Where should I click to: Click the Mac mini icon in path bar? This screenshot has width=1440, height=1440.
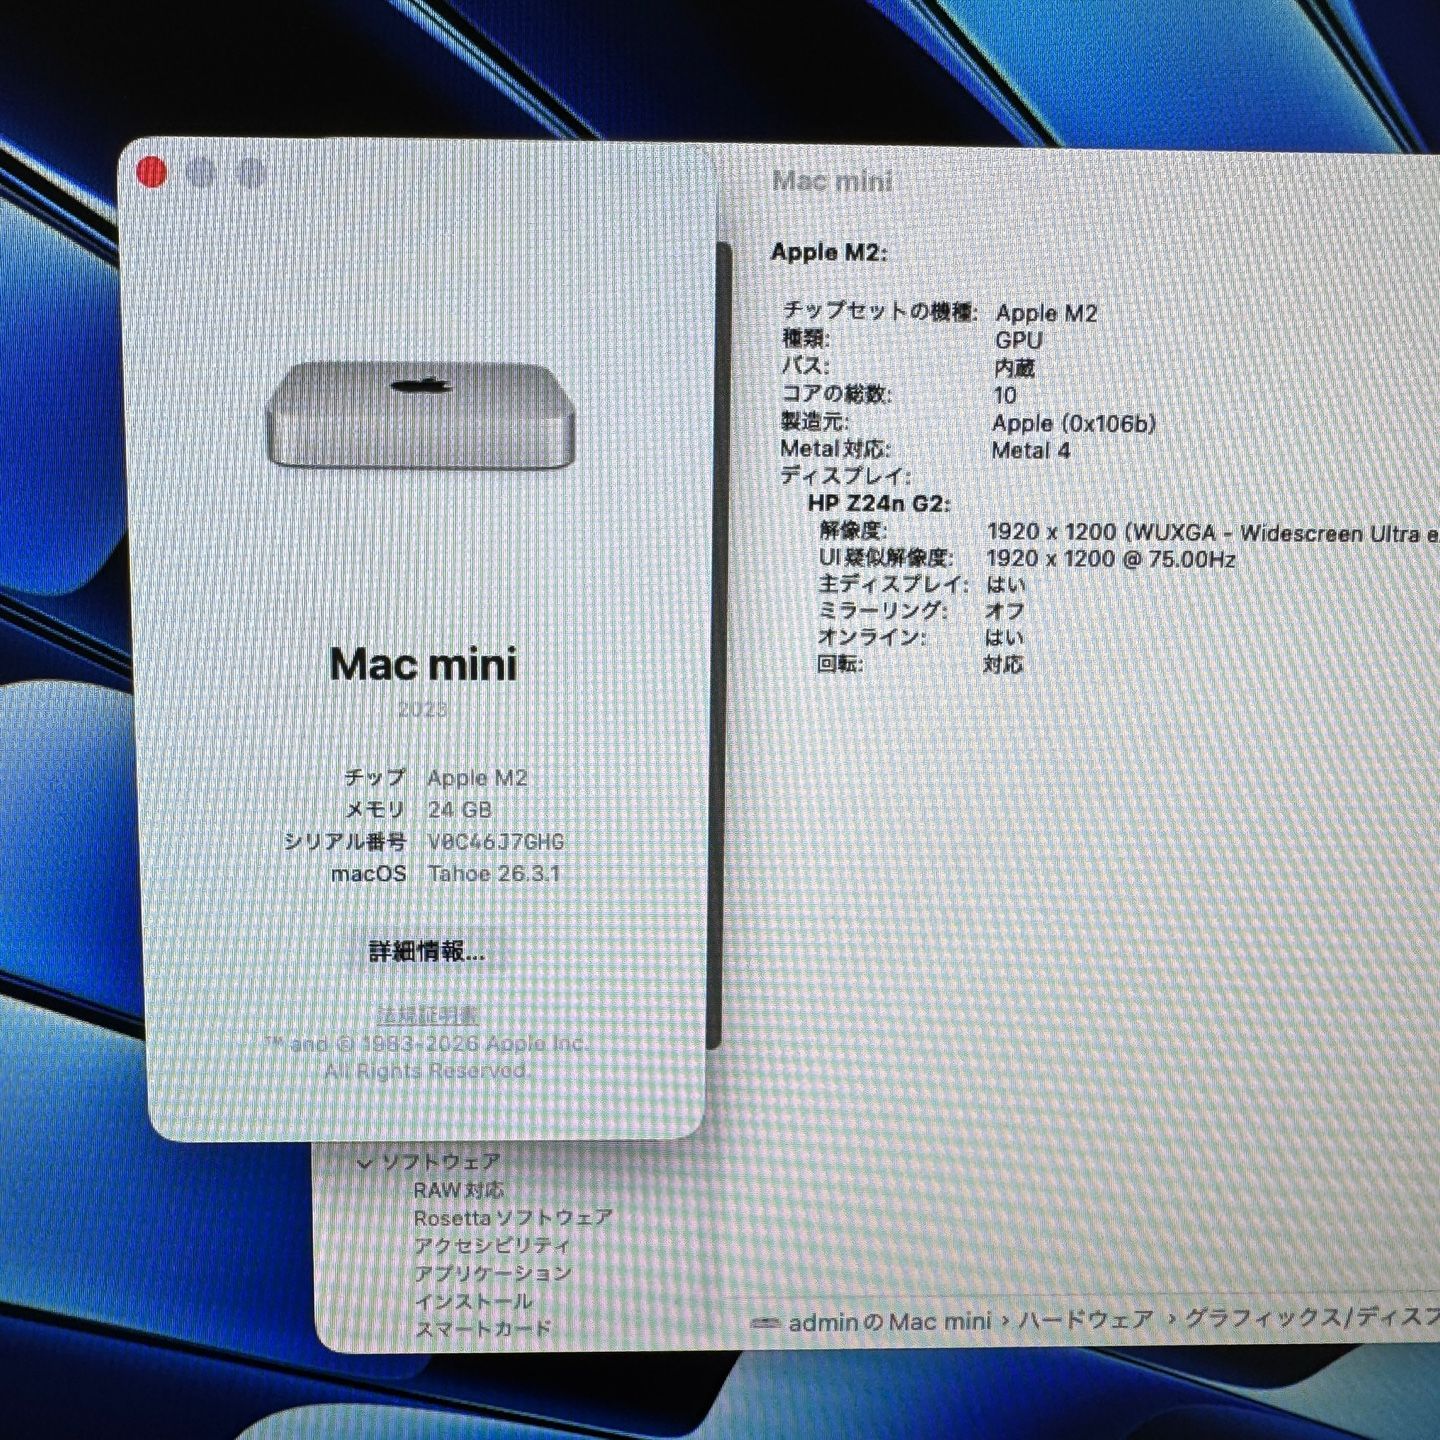click(766, 1323)
